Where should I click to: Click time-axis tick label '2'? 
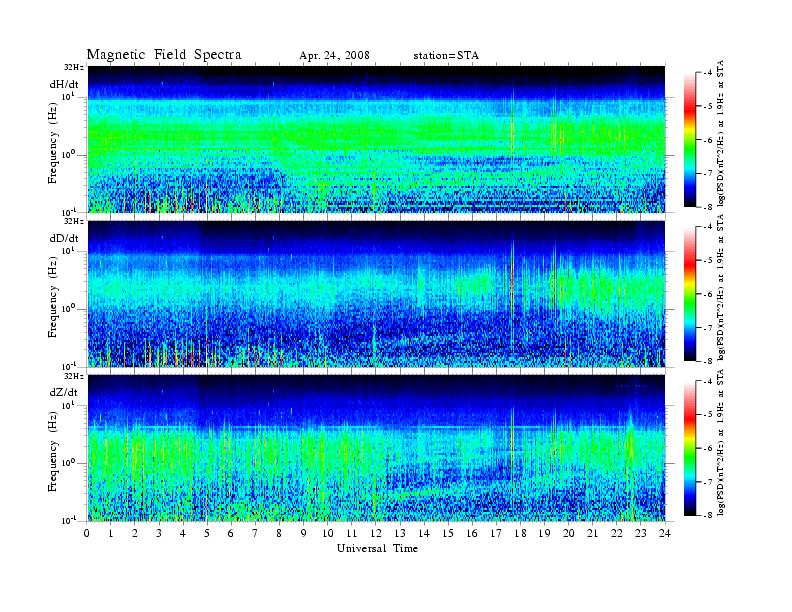coord(135,533)
